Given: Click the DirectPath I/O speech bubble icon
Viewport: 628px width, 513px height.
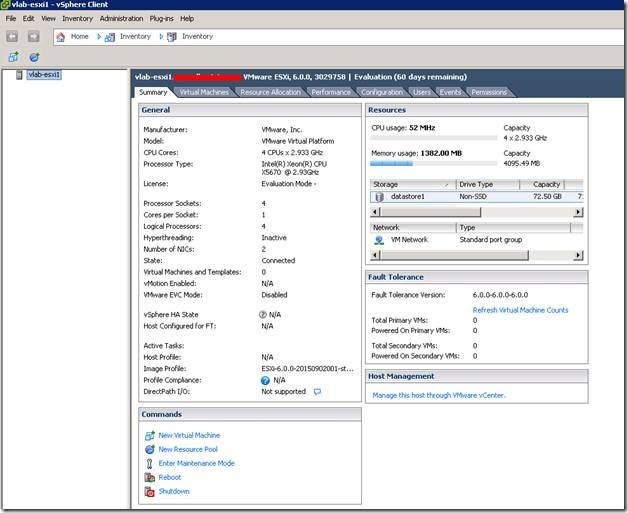Looking at the screenshot, I should coord(317,392).
